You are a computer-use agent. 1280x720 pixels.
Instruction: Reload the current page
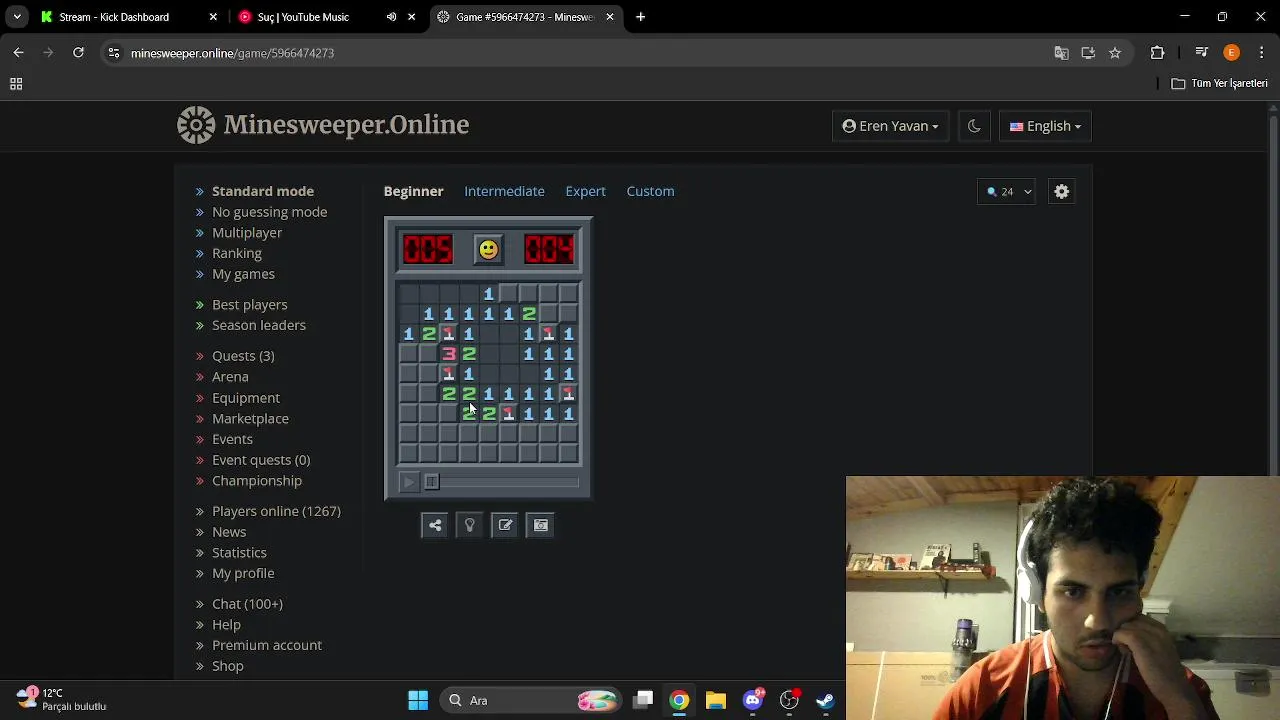coord(78,53)
